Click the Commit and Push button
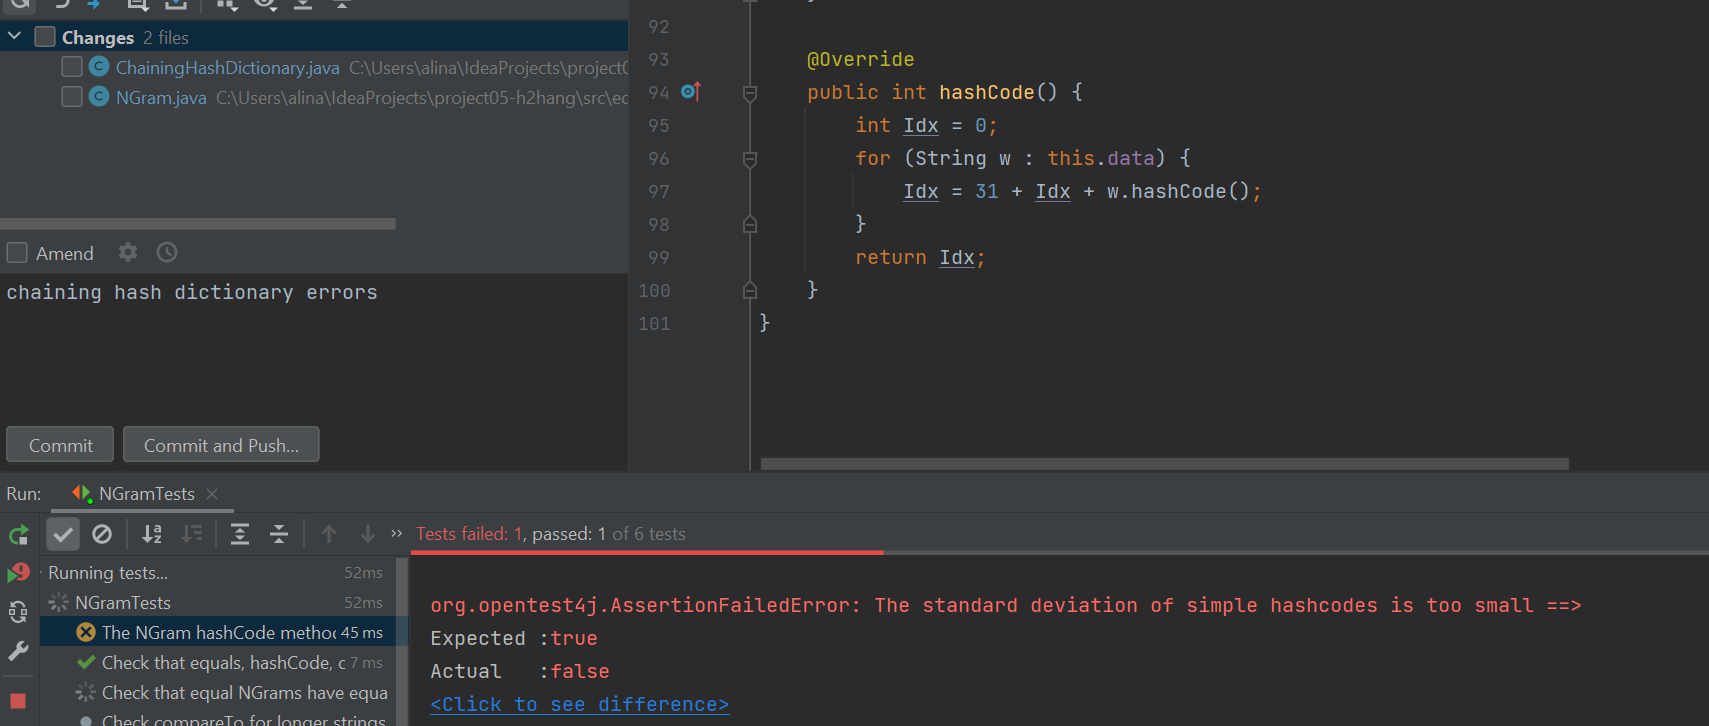The image size is (1709, 726). [x=221, y=445]
